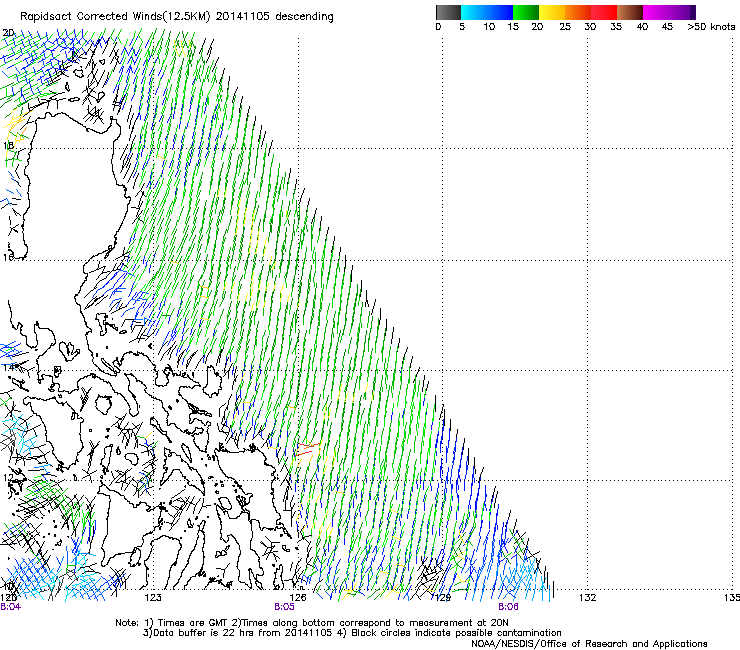Viewport: 740px width, 650px height.
Task: Click the red wind barb east of 126
Action: coord(308,449)
